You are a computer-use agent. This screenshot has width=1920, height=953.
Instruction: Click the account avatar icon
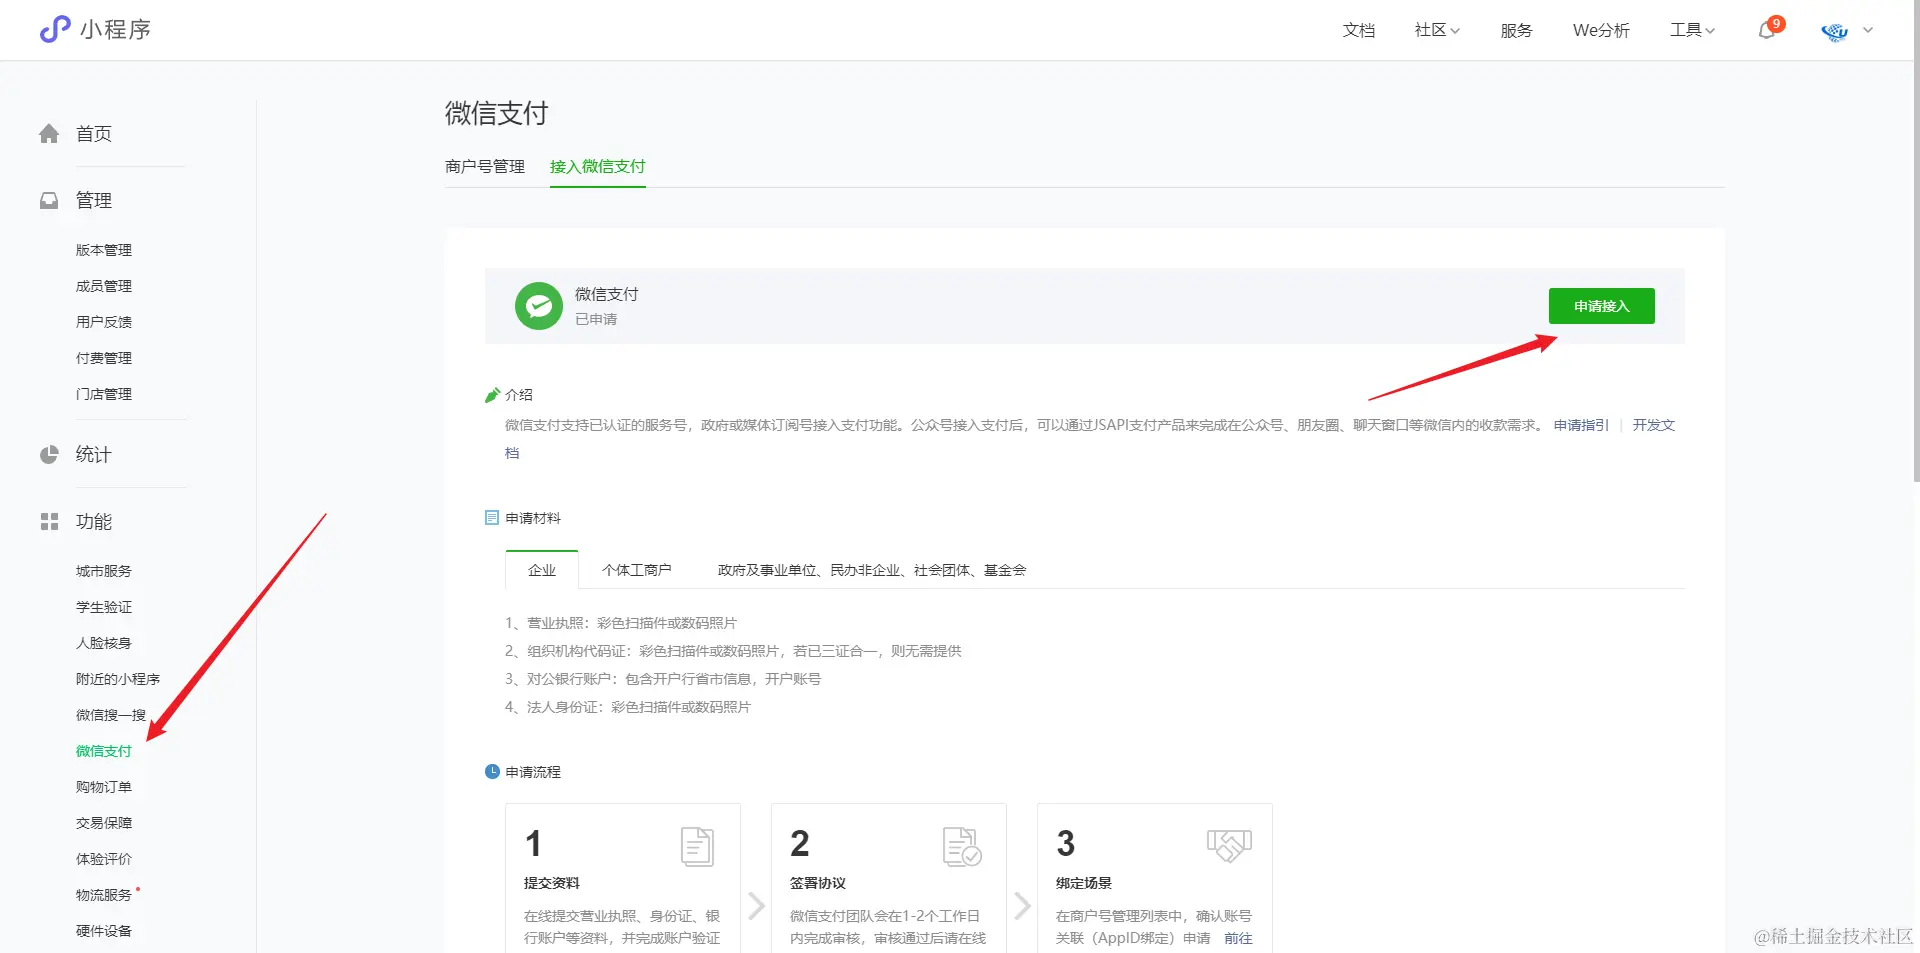click(1835, 31)
